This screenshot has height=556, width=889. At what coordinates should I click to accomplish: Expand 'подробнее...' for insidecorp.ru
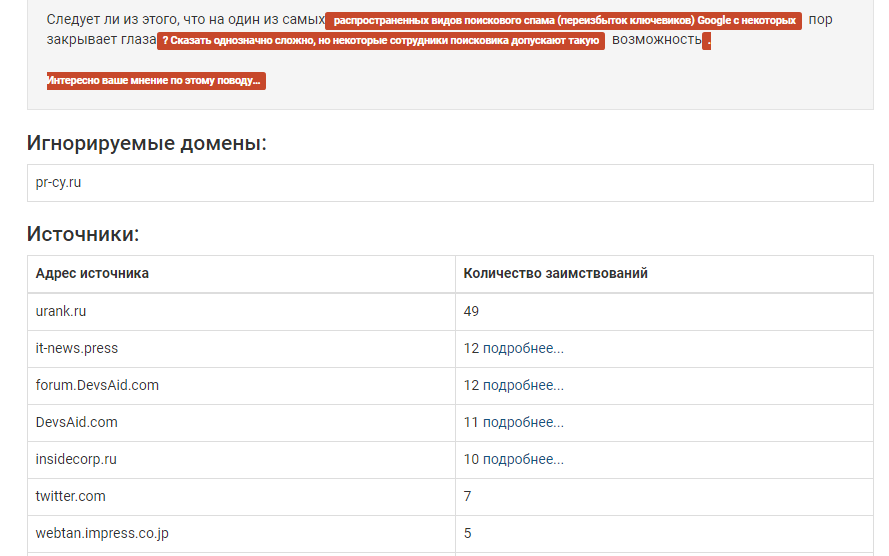[x=523, y=459]
